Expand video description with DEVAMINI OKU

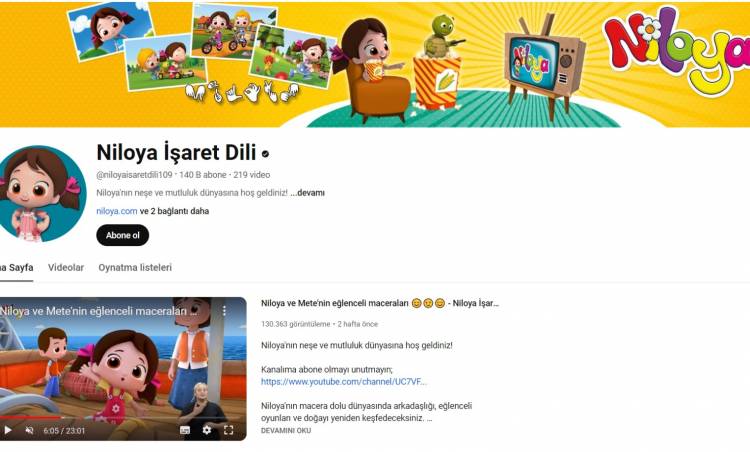[286, 430]
